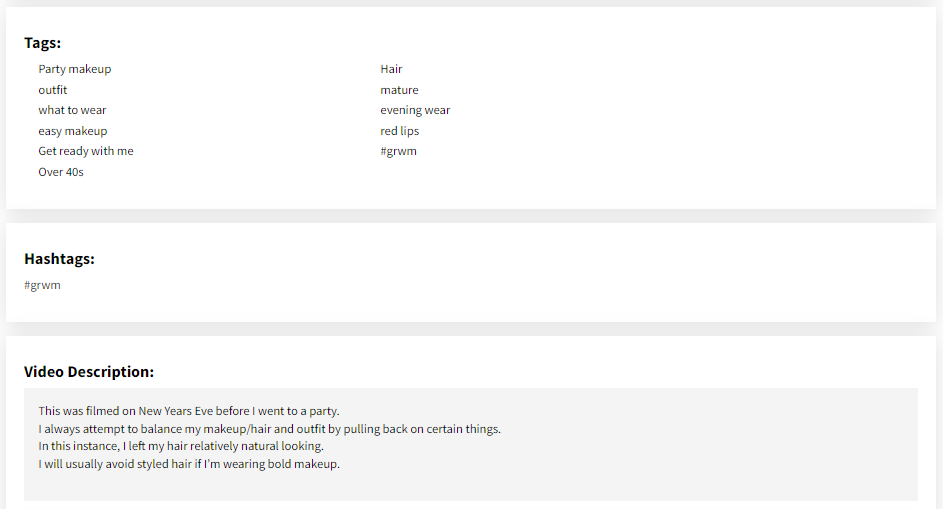
Task: Click the line about balancing makeup/hair and outfit
Action: click(269, 429)
